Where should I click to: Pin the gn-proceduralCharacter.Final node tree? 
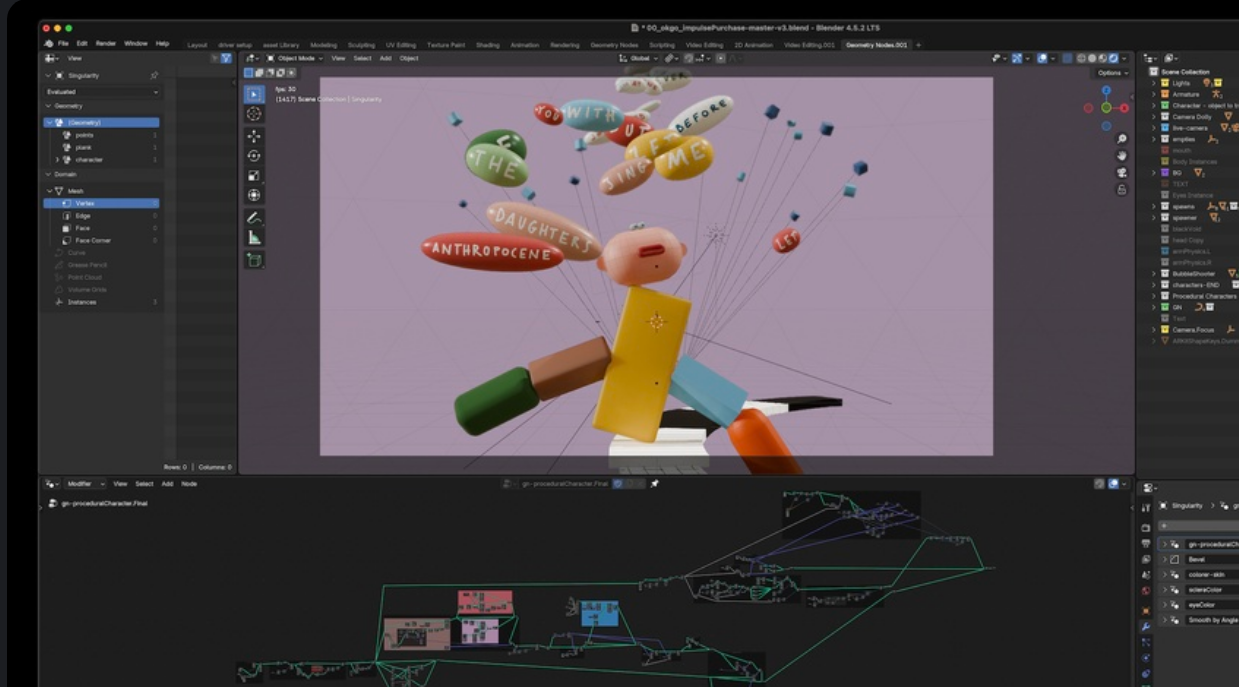[655, 484]
